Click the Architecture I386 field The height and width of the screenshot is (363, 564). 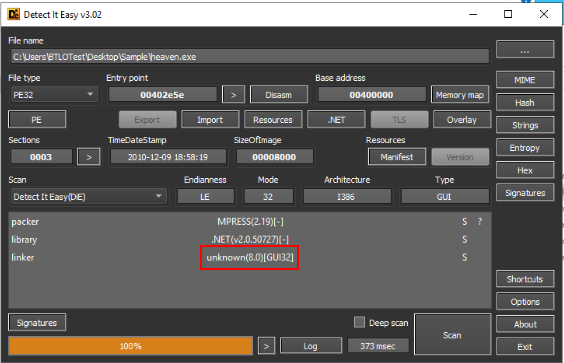tap(346, 197)
